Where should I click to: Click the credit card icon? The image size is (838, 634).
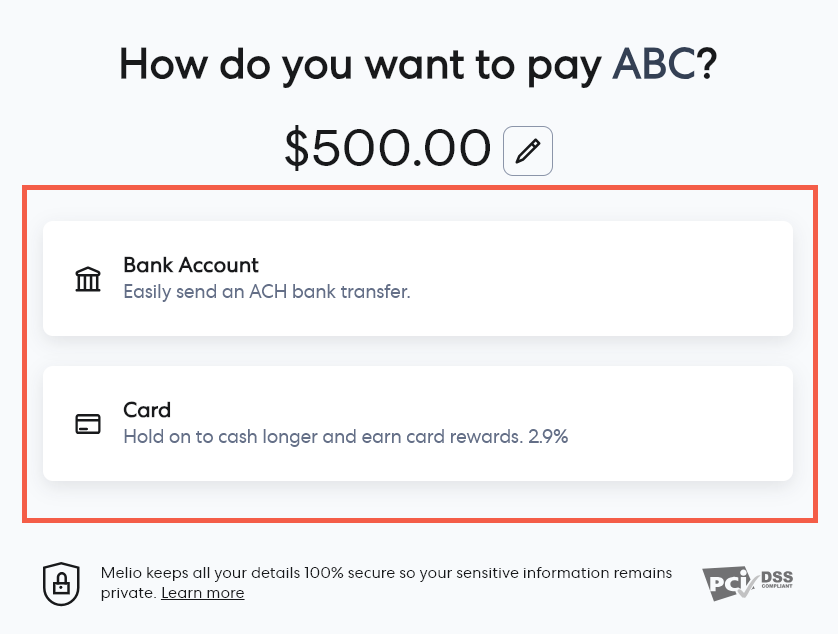pos(88,424)
